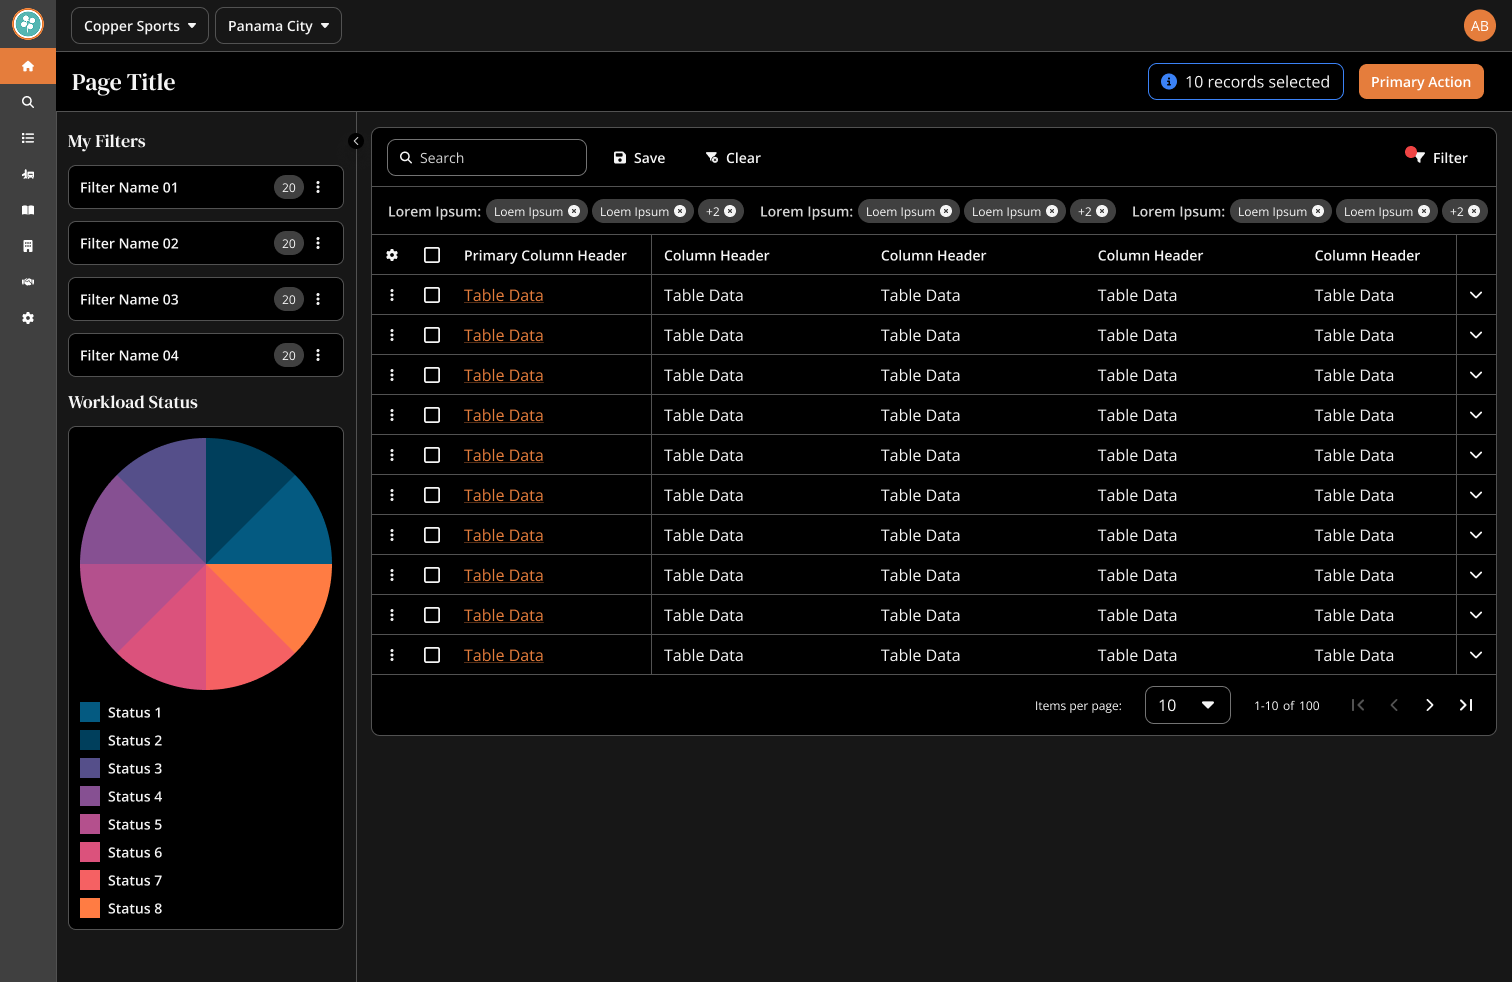This screenshot has width=1512, height=982.
Task: Open the Copper Sports dropdown
Action: [140, 26]
